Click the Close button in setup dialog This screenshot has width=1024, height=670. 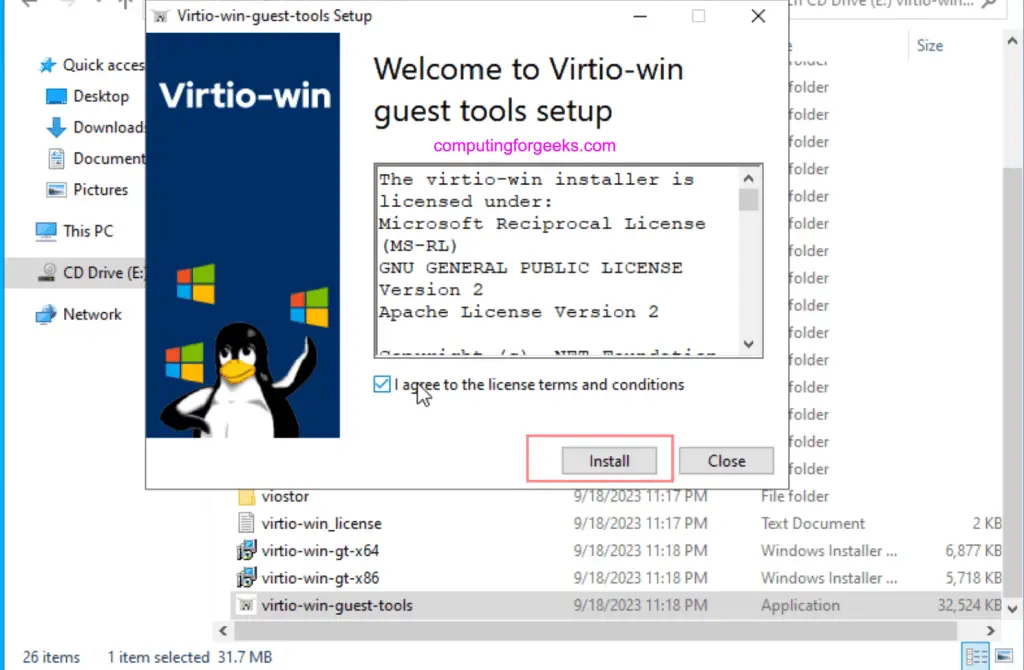[726, 461]
